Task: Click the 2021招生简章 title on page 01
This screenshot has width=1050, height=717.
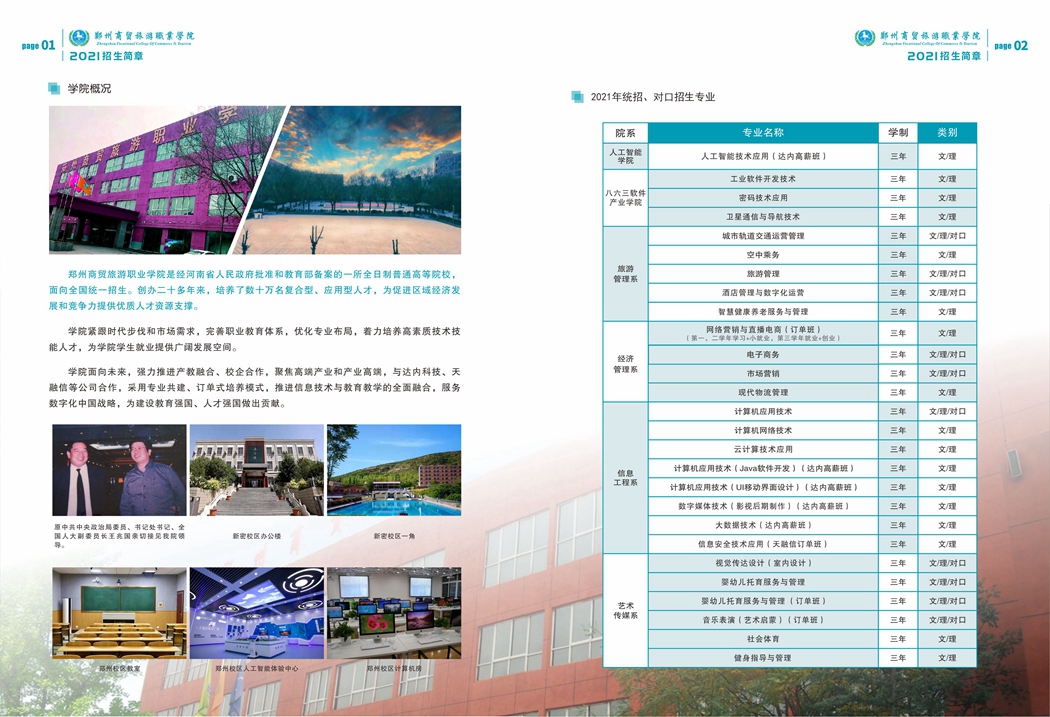Action: [106, 57]
